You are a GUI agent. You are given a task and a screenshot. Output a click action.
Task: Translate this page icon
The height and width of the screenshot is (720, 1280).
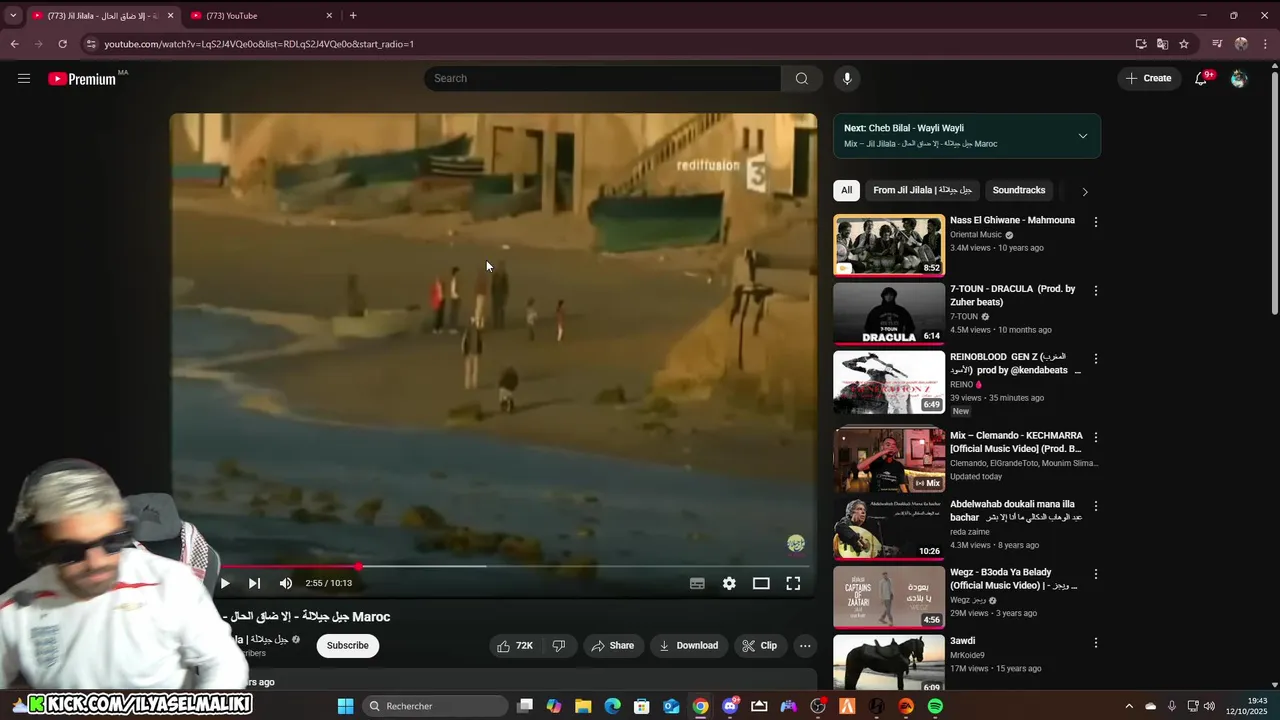point(1162,44)
